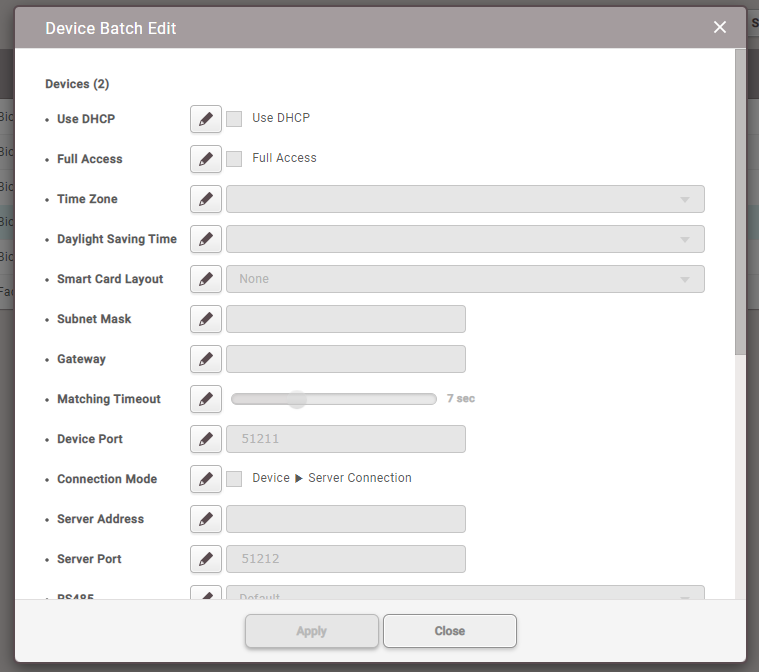Click the Apply button
Viewport: 759px width, 672px height.
pyautogui.click(x=312, y=631)
